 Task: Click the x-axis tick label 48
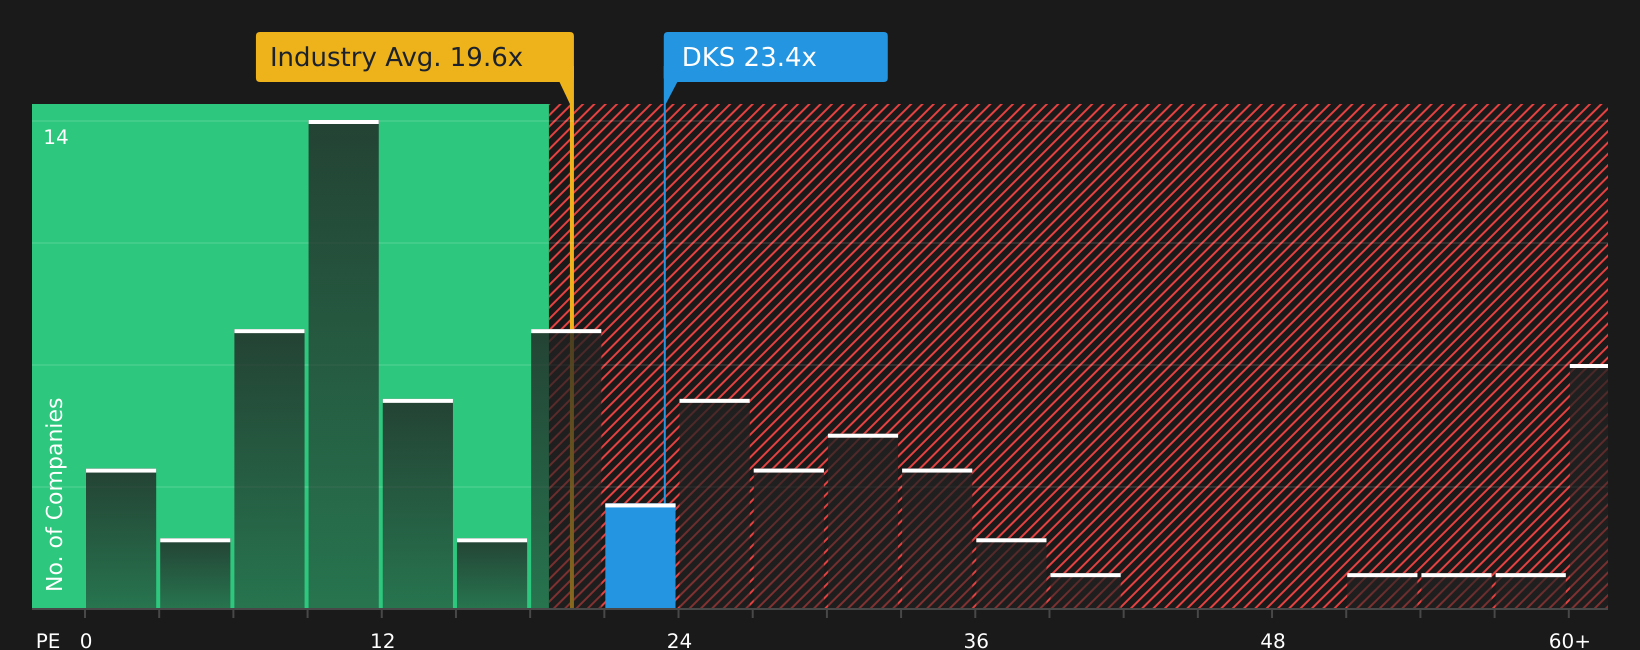[1273, 641]
